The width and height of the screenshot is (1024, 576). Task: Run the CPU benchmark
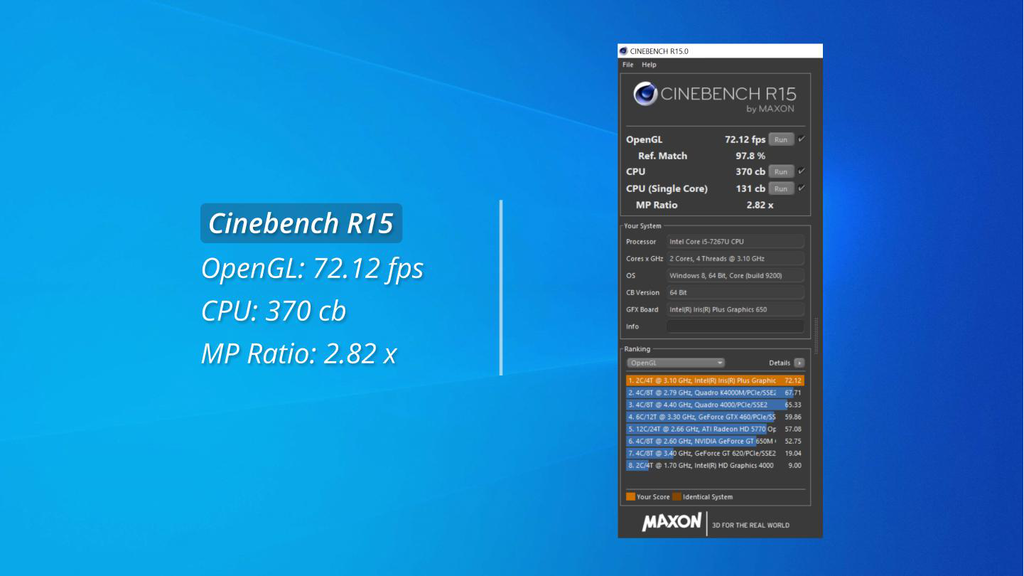(x=781, y=172)
